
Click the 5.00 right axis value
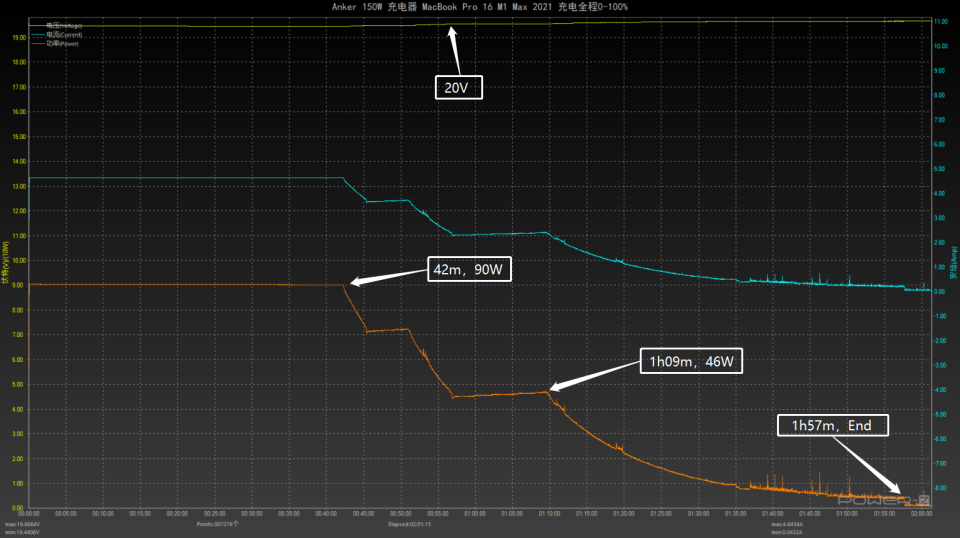point(940,169)
